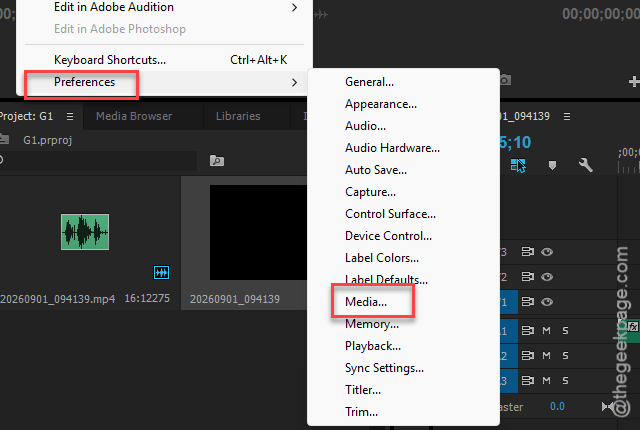Open Media preferences
640x430 pixels.
click(x=366, y=302)
